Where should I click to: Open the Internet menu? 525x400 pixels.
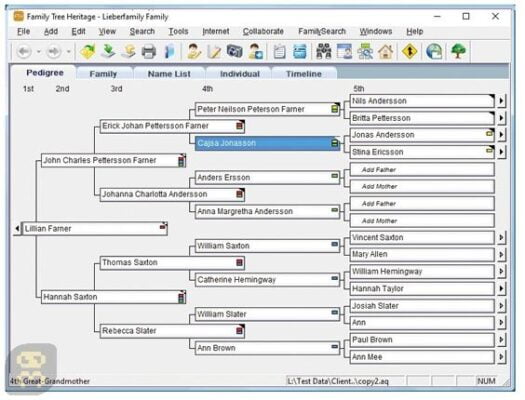click(216, 31)
